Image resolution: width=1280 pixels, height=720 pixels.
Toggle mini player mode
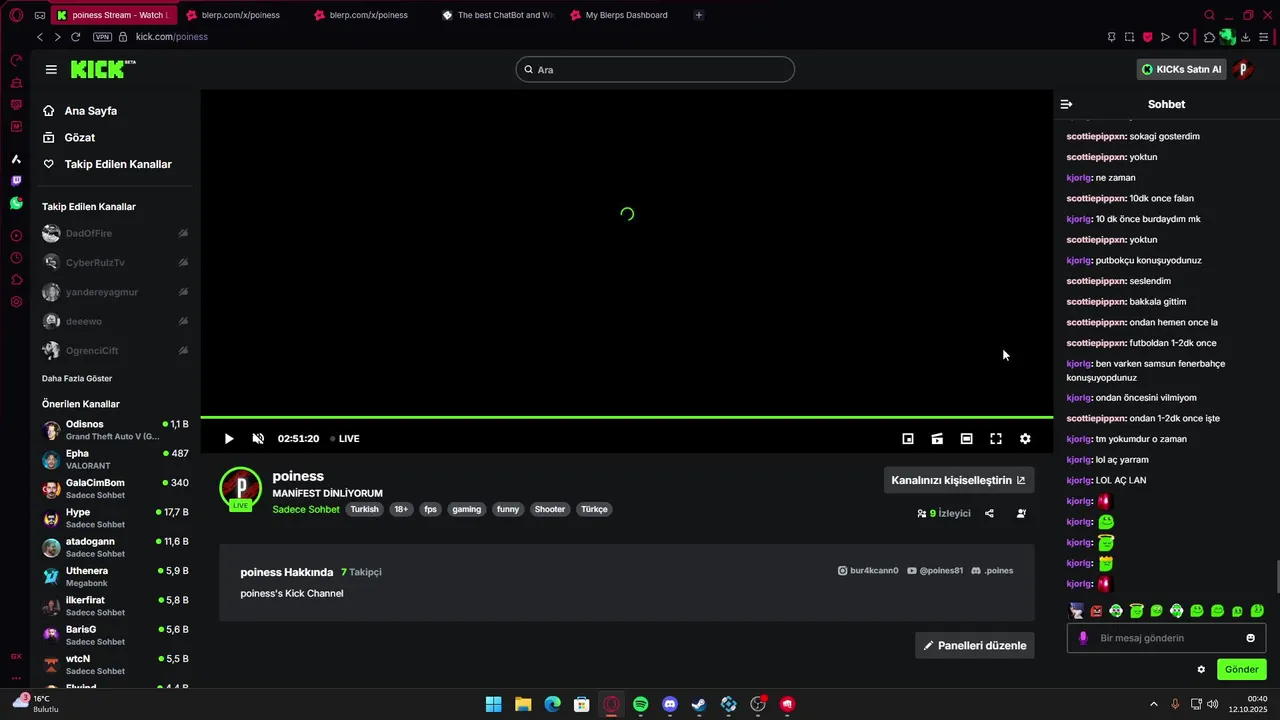(x=908, y=438)
